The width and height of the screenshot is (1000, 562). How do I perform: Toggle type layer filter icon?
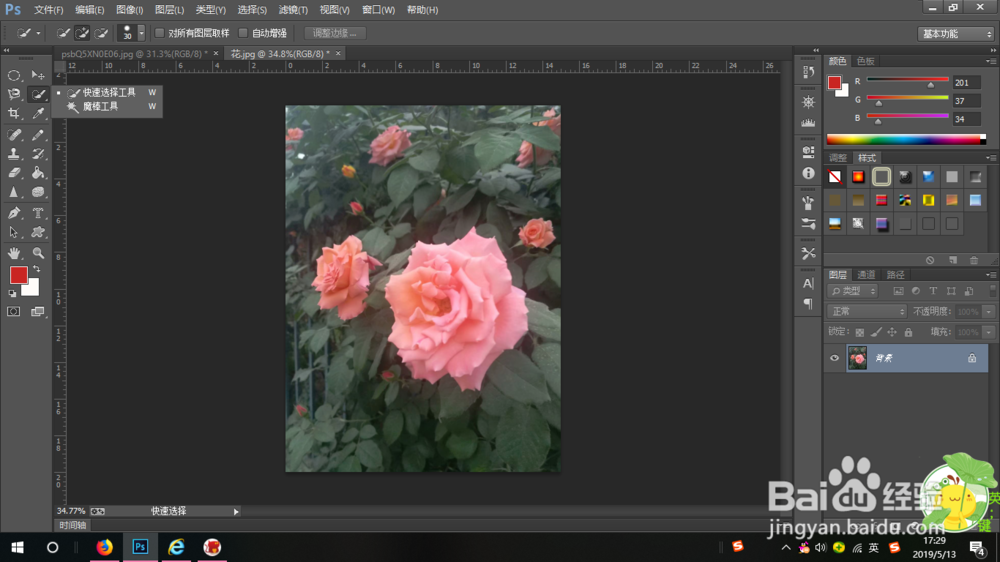[x=934, y=291]
